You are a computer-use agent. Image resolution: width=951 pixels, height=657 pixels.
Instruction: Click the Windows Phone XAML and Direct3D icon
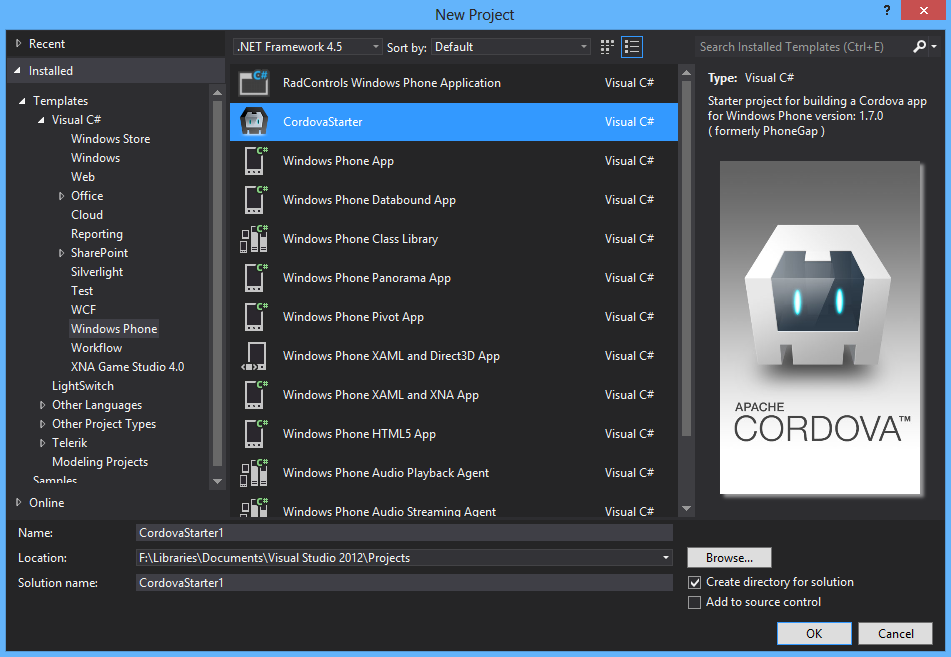coord(254,356)
